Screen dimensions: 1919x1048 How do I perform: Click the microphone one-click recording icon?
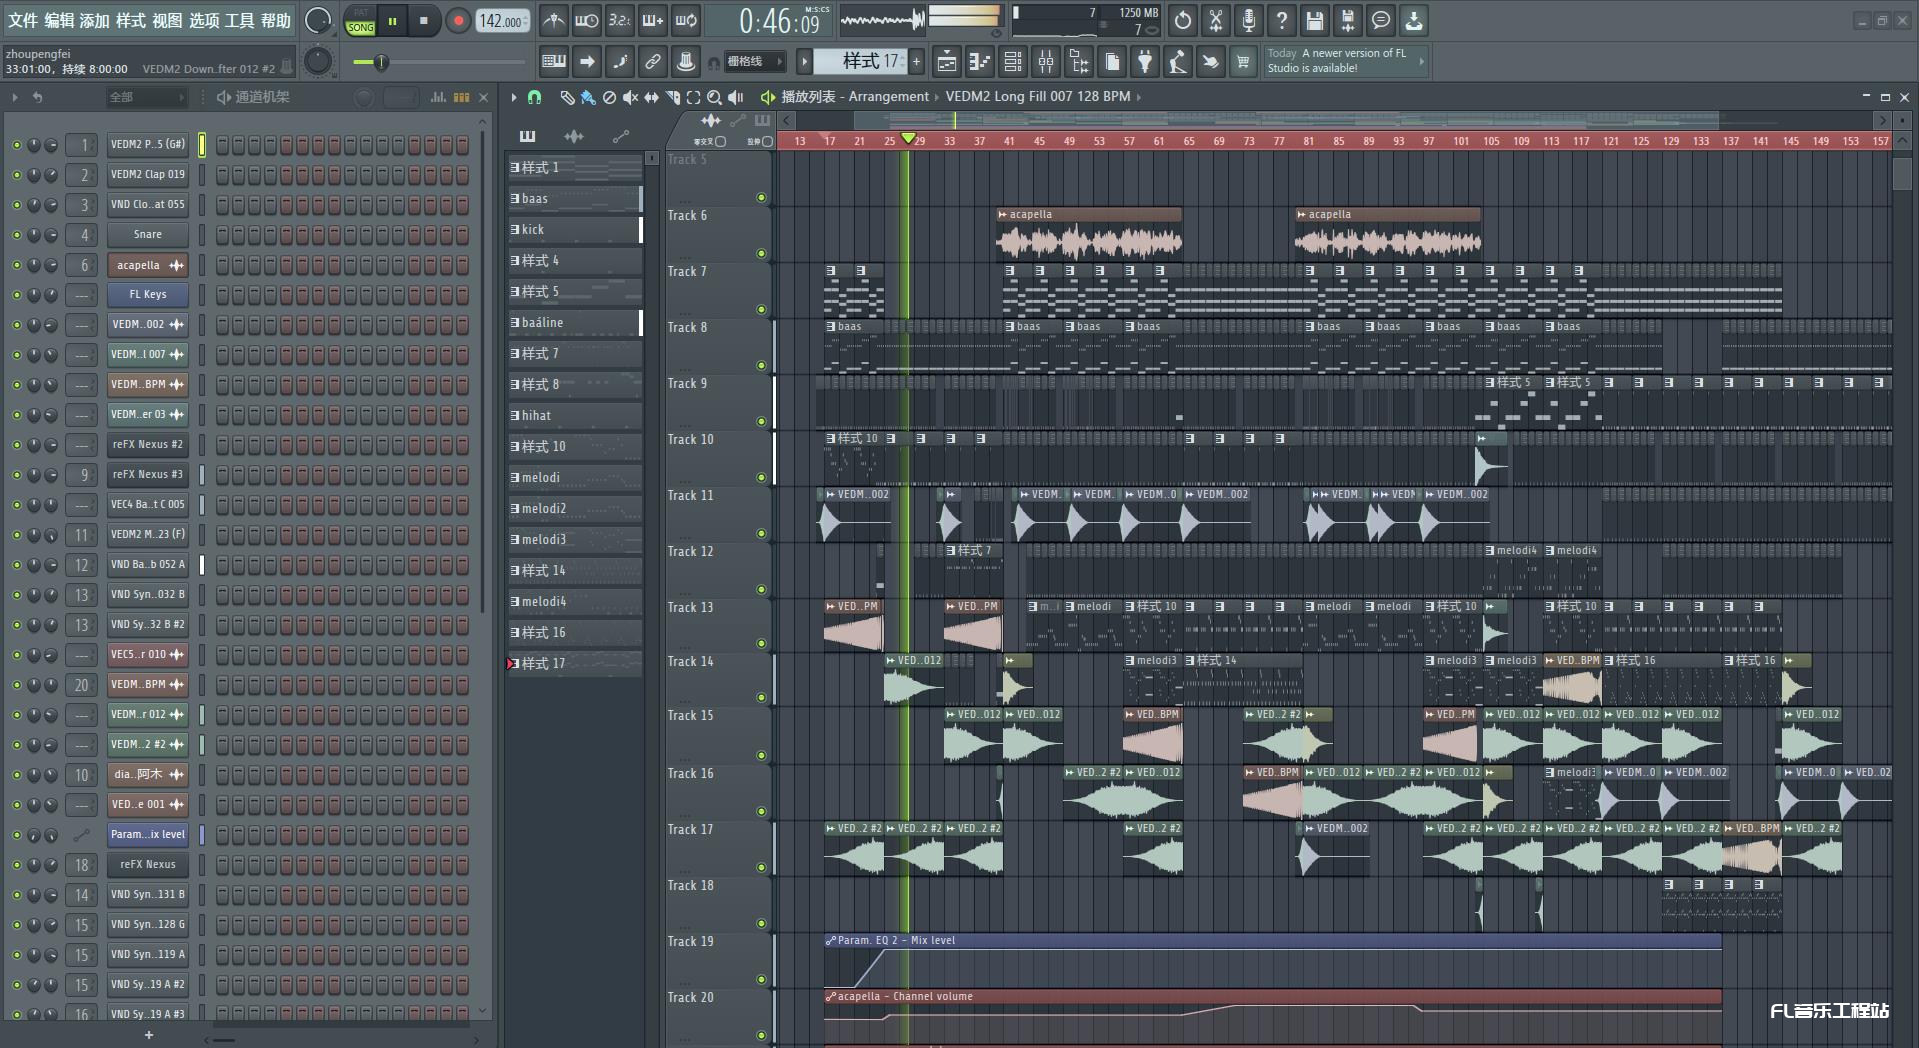click(1249, 20)
